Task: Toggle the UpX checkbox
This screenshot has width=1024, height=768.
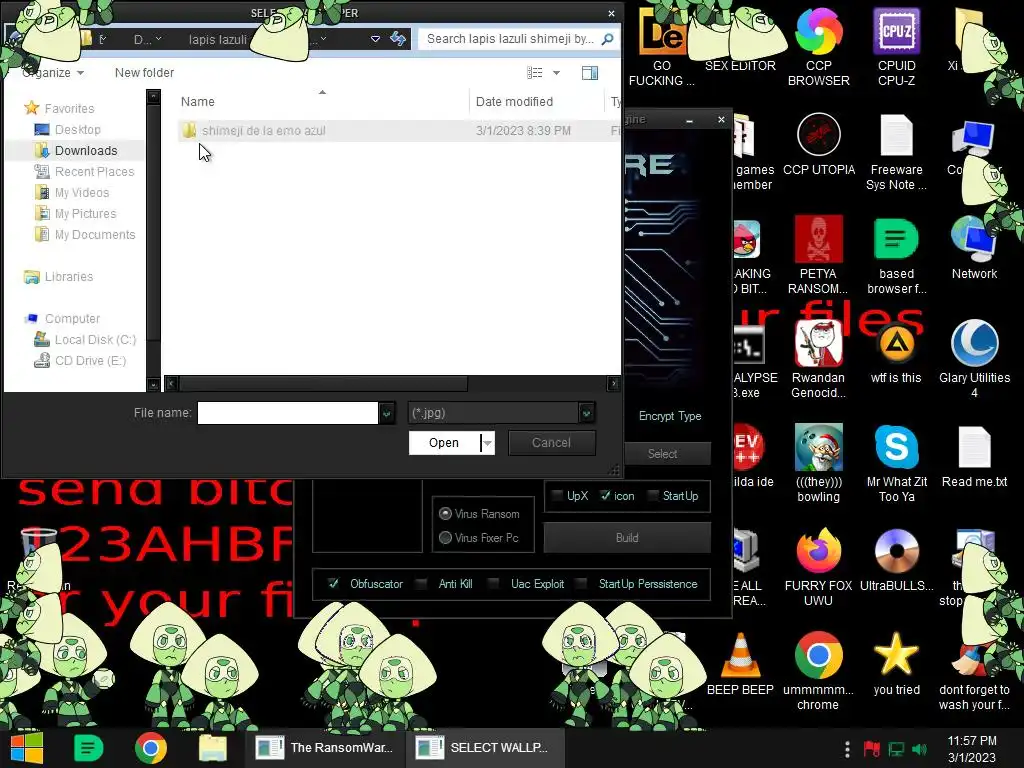Action: click(557, 496)
